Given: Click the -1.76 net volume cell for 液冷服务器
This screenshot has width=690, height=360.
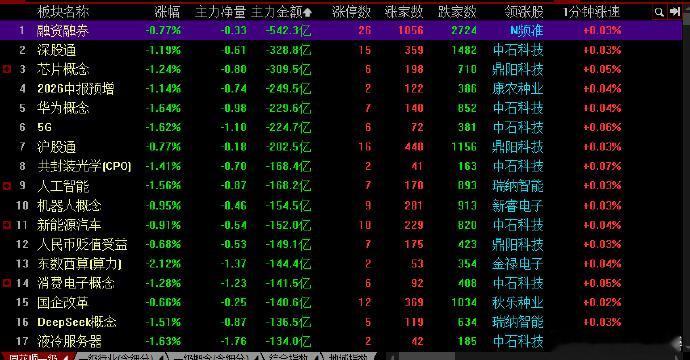Looking at the screenshot, I should coord(233,341).
